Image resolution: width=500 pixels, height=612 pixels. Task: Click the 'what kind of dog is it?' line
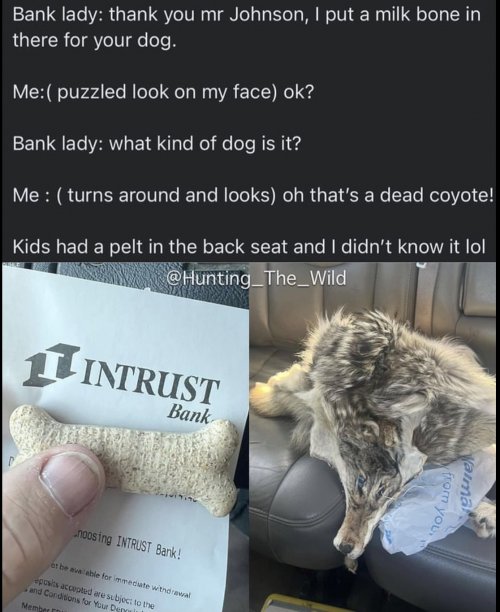[x=157, y=144]
